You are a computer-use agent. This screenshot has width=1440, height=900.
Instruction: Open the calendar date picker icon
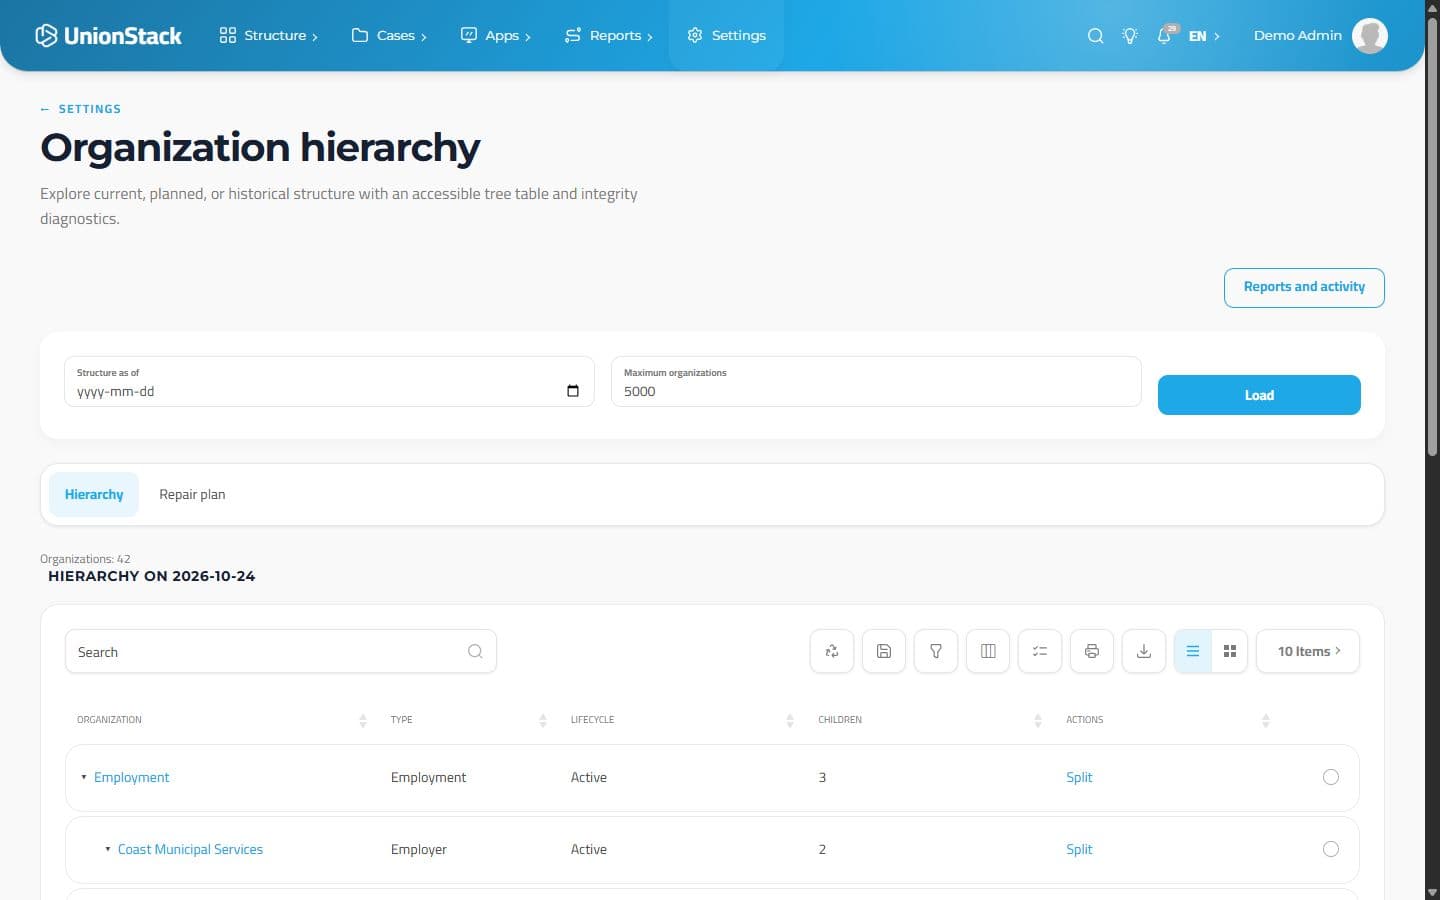573,391
